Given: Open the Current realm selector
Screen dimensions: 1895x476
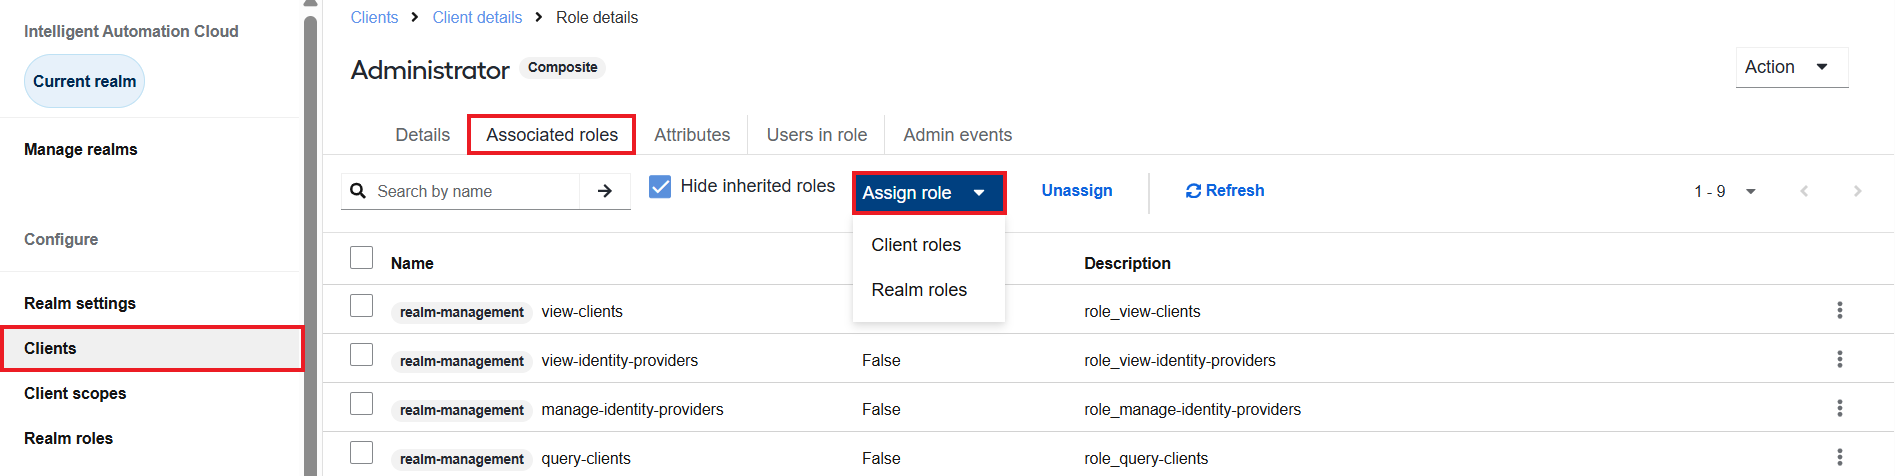Looking at the screenshot, I should coord(85,81).
